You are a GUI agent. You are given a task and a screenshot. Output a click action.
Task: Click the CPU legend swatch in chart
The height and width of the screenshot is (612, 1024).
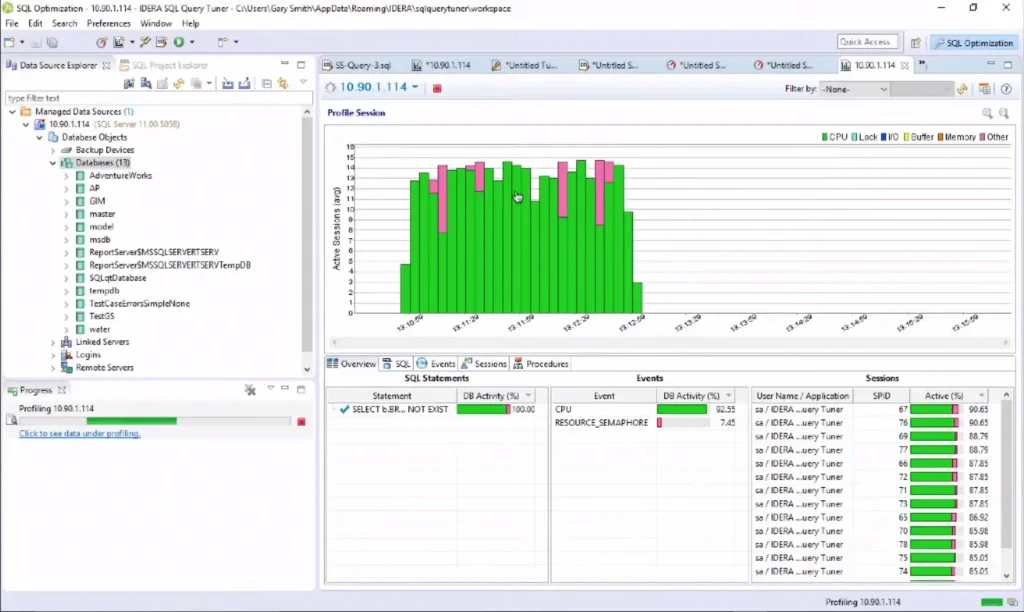click(x=825, y=137)
